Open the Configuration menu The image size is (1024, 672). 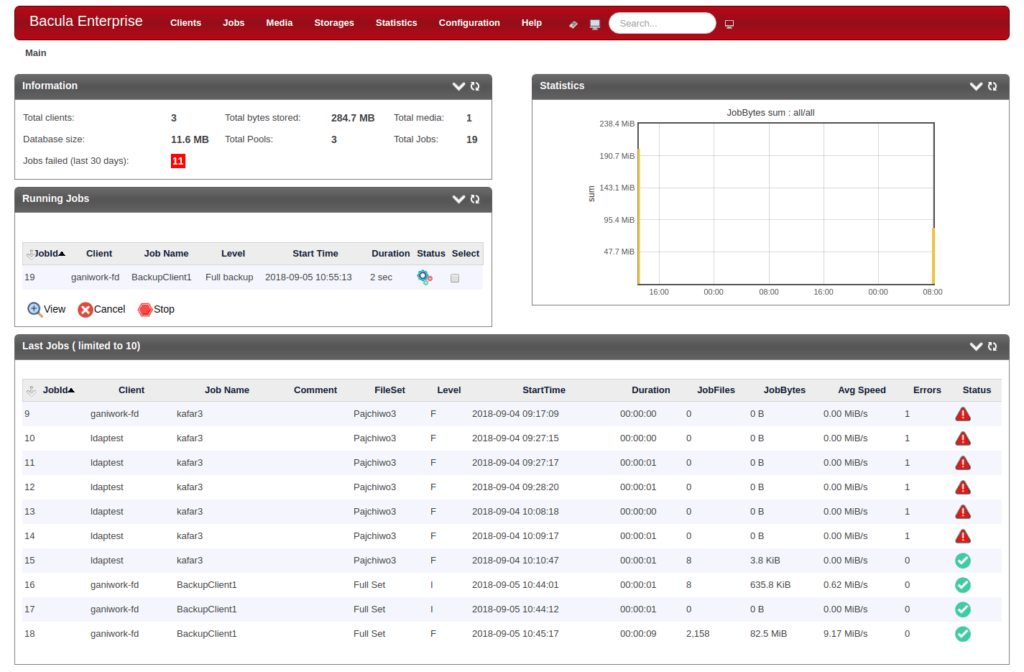coord(469,22)
